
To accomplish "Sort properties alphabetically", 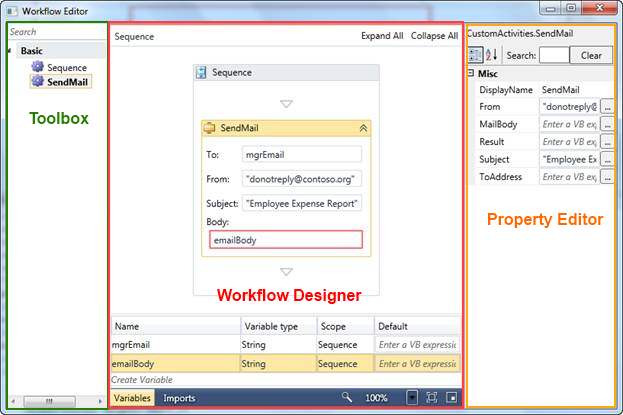I will pos(491,55).
